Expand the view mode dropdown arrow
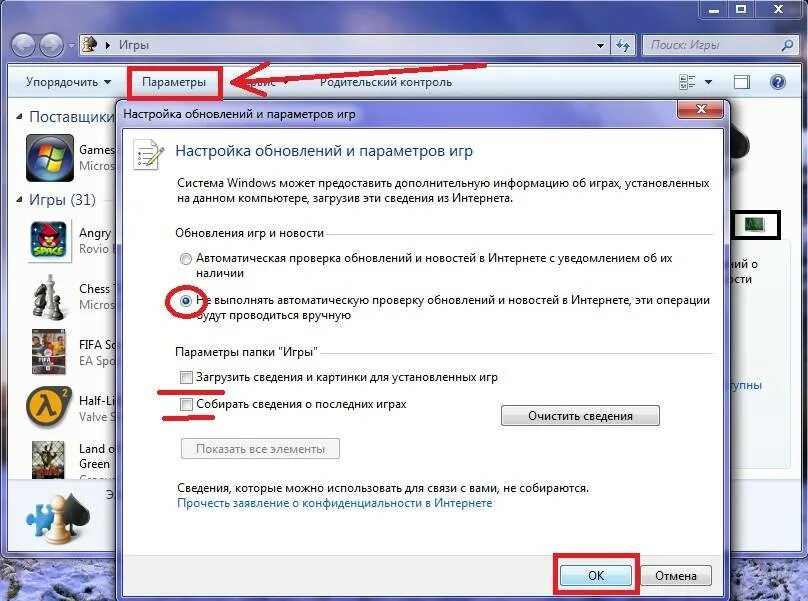This screenshot has width=808, height=601. 709,82
